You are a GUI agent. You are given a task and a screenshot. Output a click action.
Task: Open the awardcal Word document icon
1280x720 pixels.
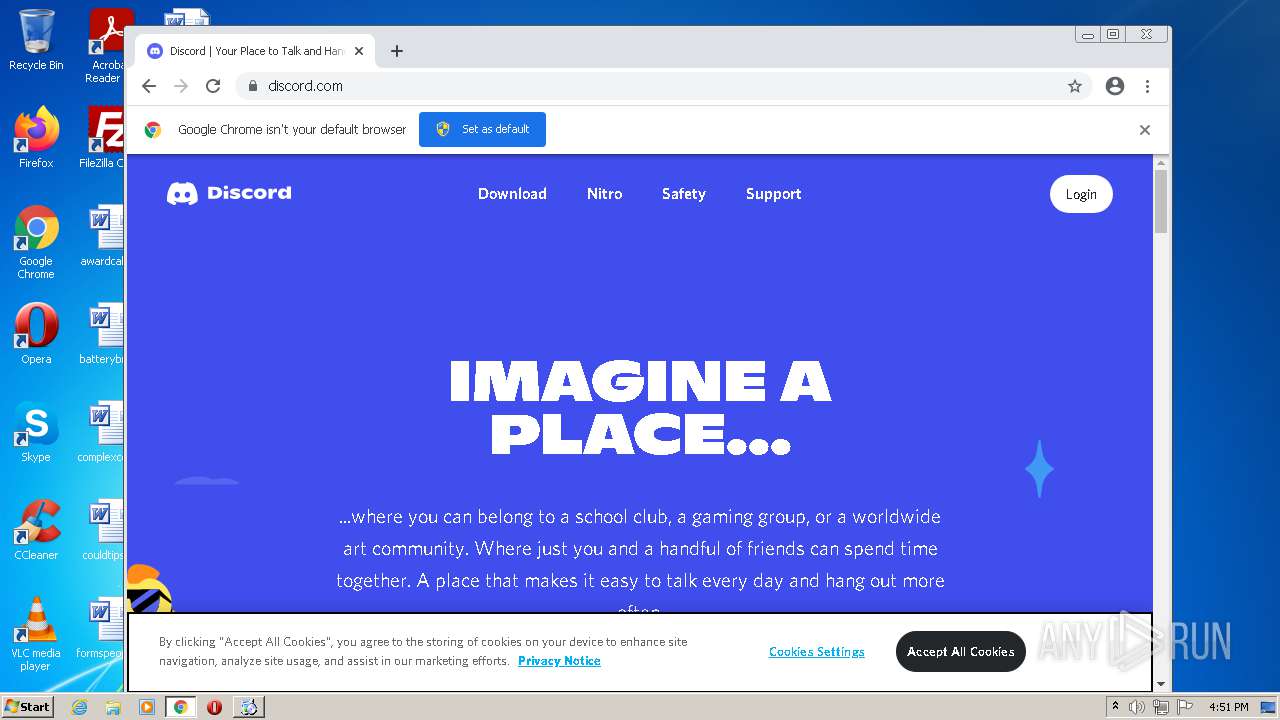103,236
